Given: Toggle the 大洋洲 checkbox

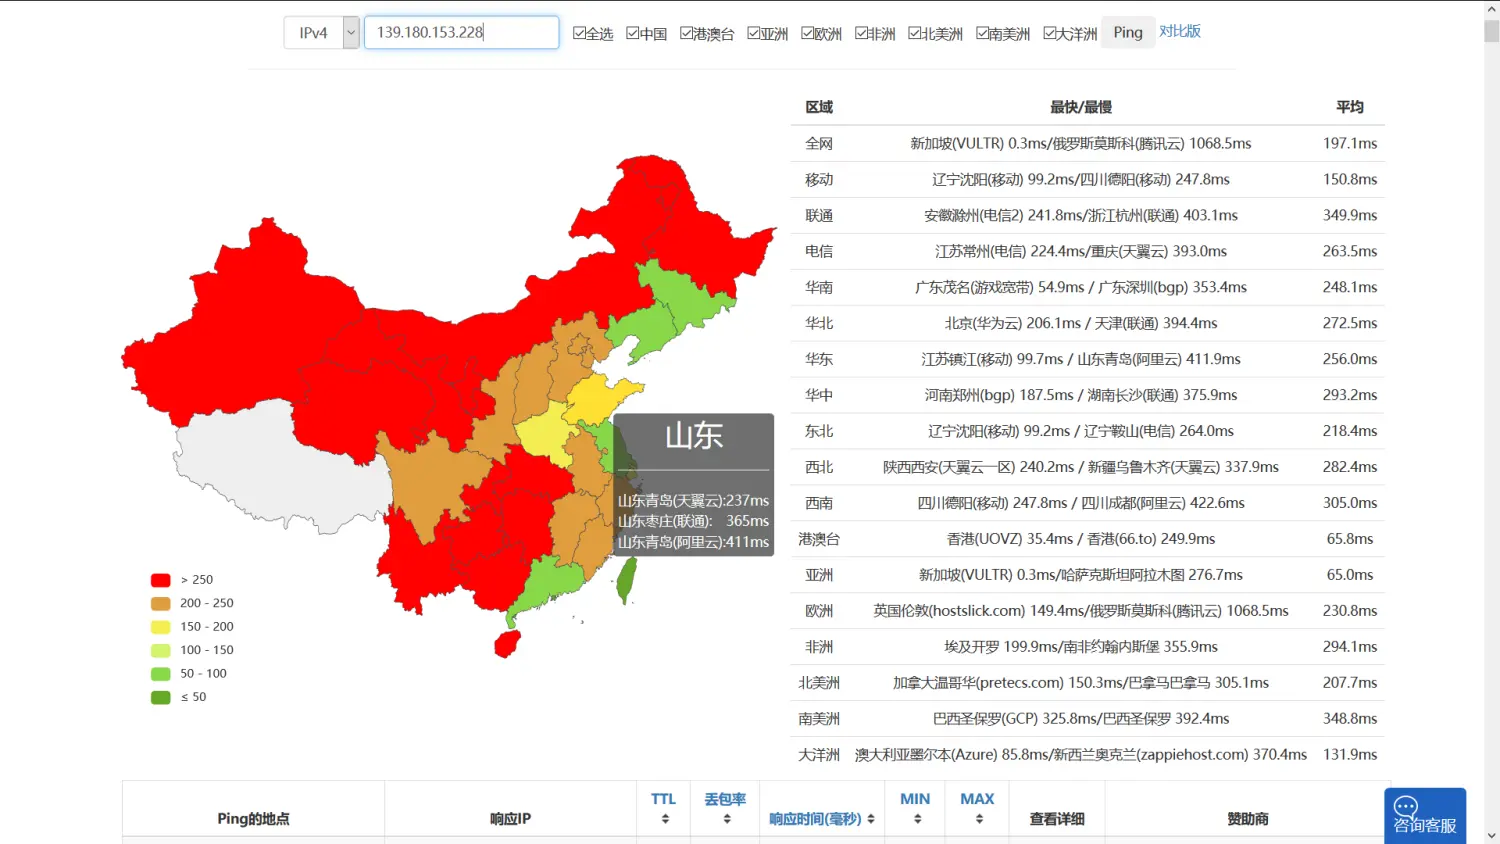Looking at the screenshot, I should click(1049, 33).
